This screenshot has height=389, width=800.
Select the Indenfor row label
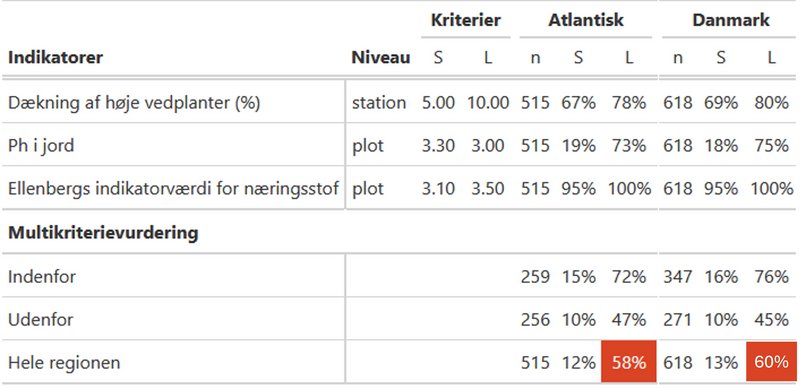coord(42,277)
